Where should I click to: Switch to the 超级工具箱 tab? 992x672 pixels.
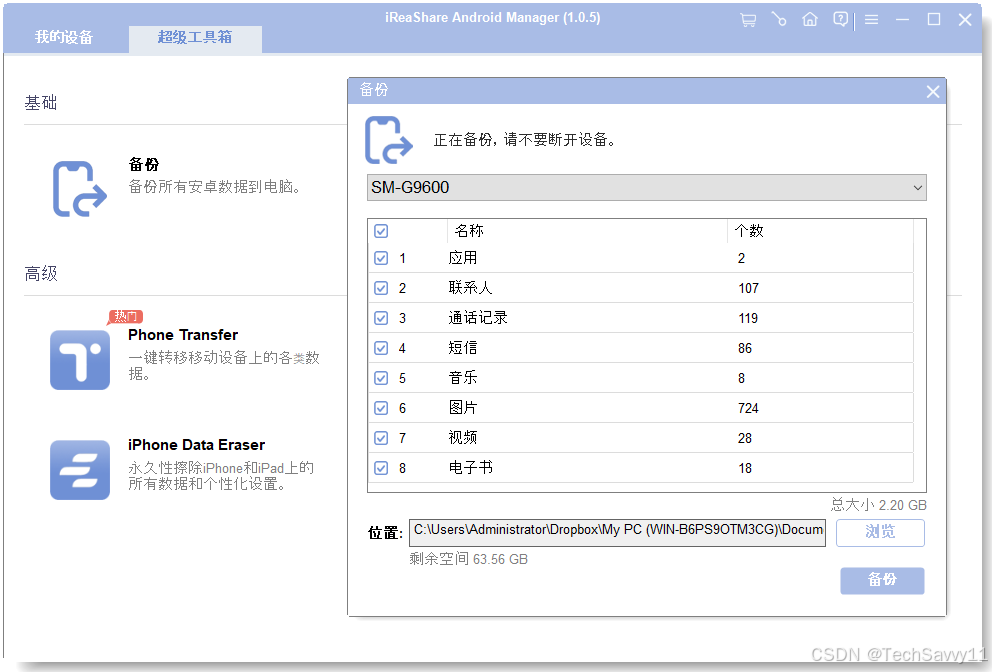coord(195,37)
